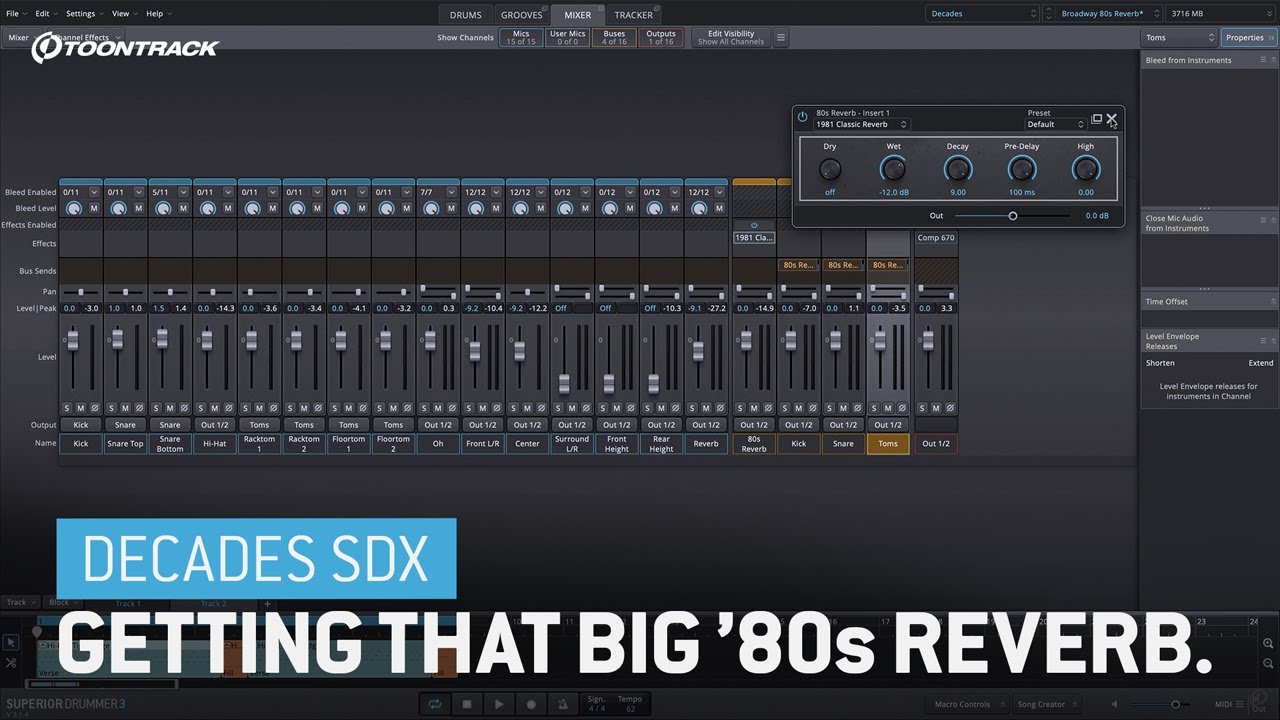1280x720 pixels.
Task: Expand bleed dropdown on the Kick channel
Action: click(94, 192)
